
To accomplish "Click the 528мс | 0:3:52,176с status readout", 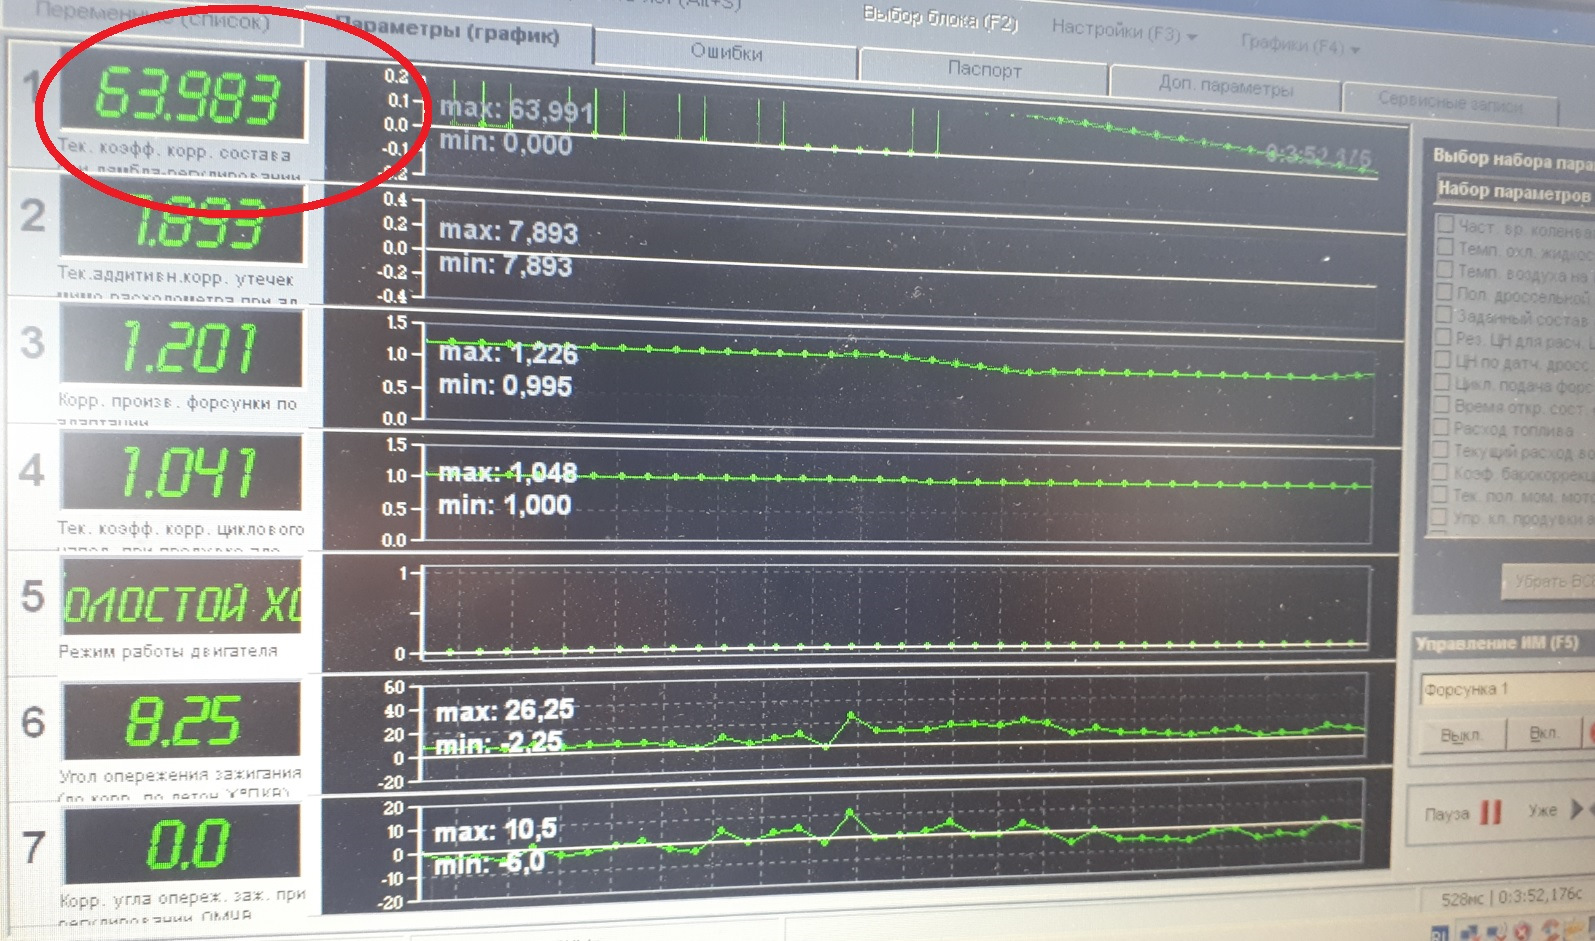I will 1511,897.
